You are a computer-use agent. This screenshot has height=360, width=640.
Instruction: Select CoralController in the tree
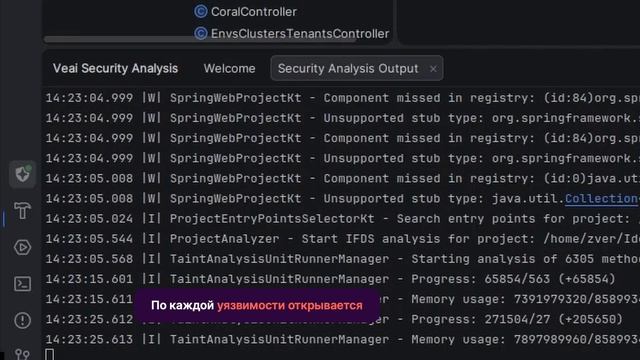[x=253, y=12]
